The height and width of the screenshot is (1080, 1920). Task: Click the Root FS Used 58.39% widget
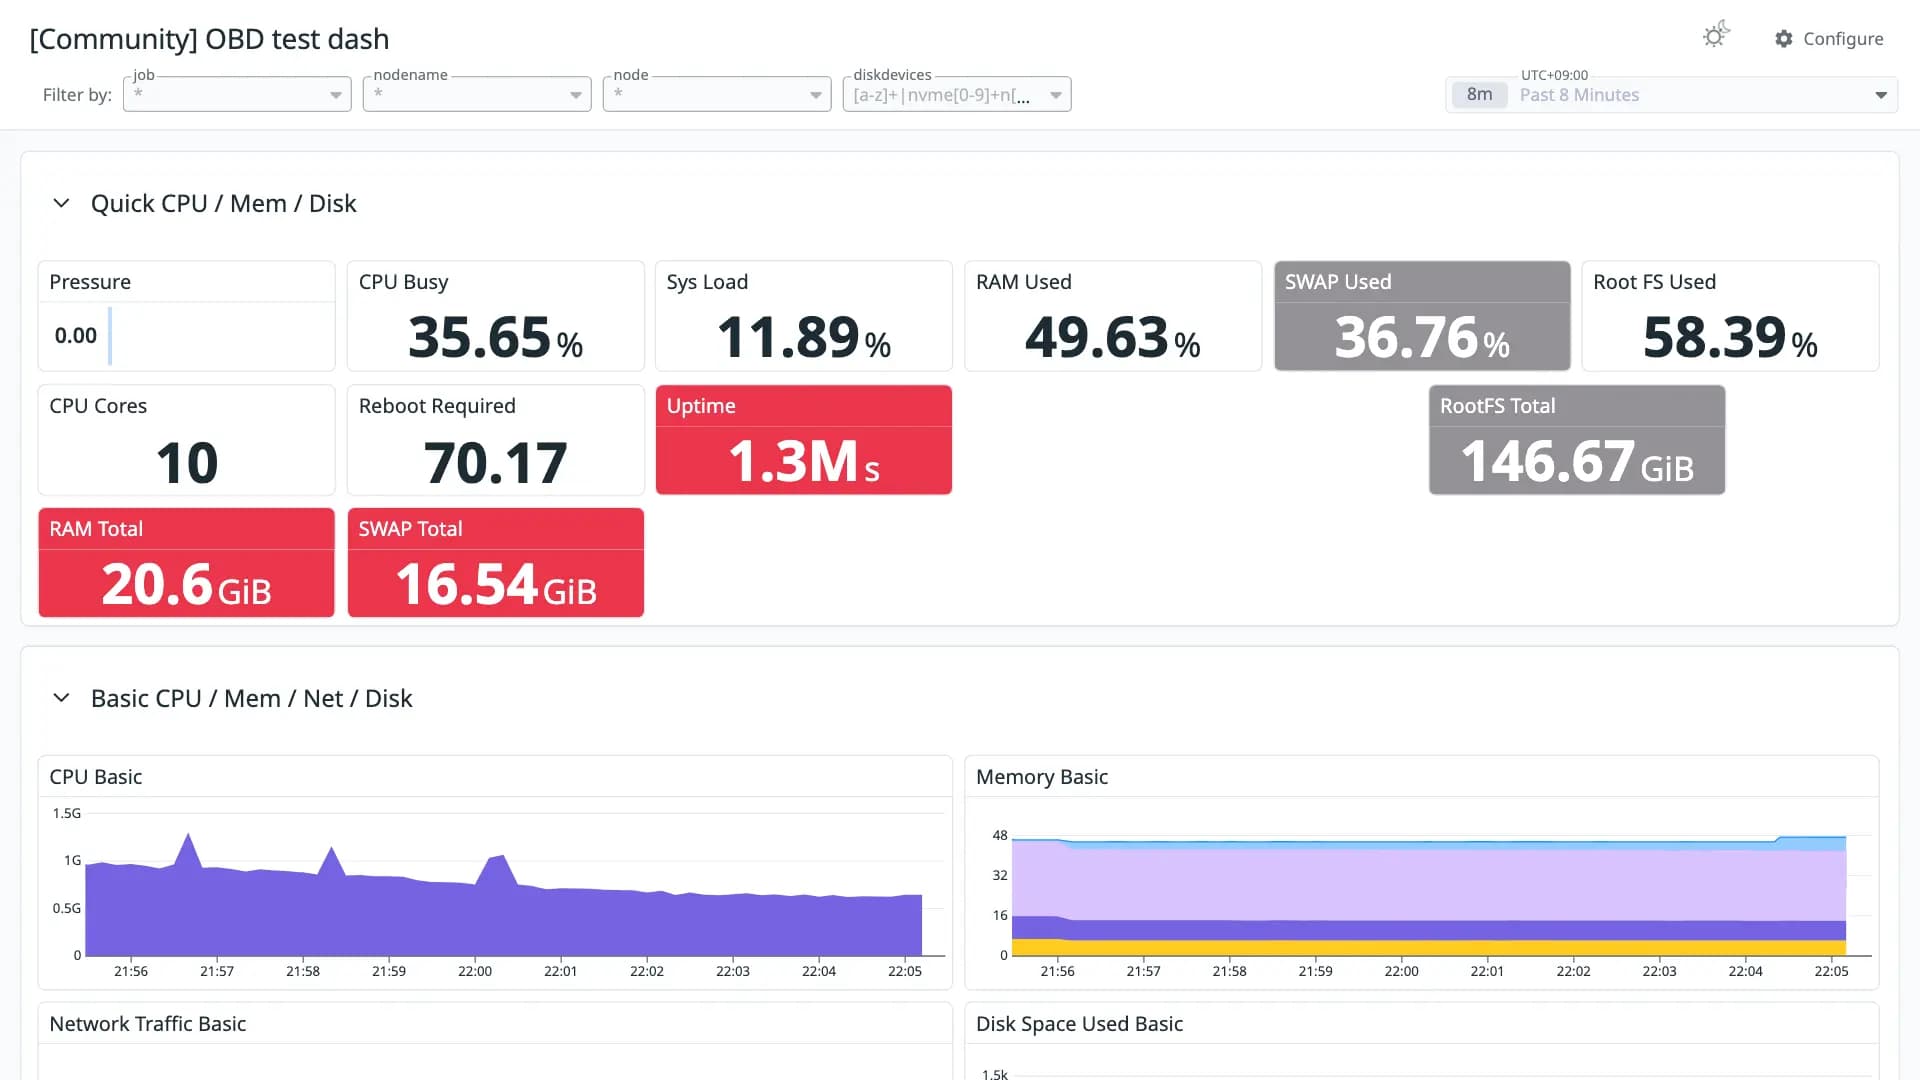tap(1730, 316)
